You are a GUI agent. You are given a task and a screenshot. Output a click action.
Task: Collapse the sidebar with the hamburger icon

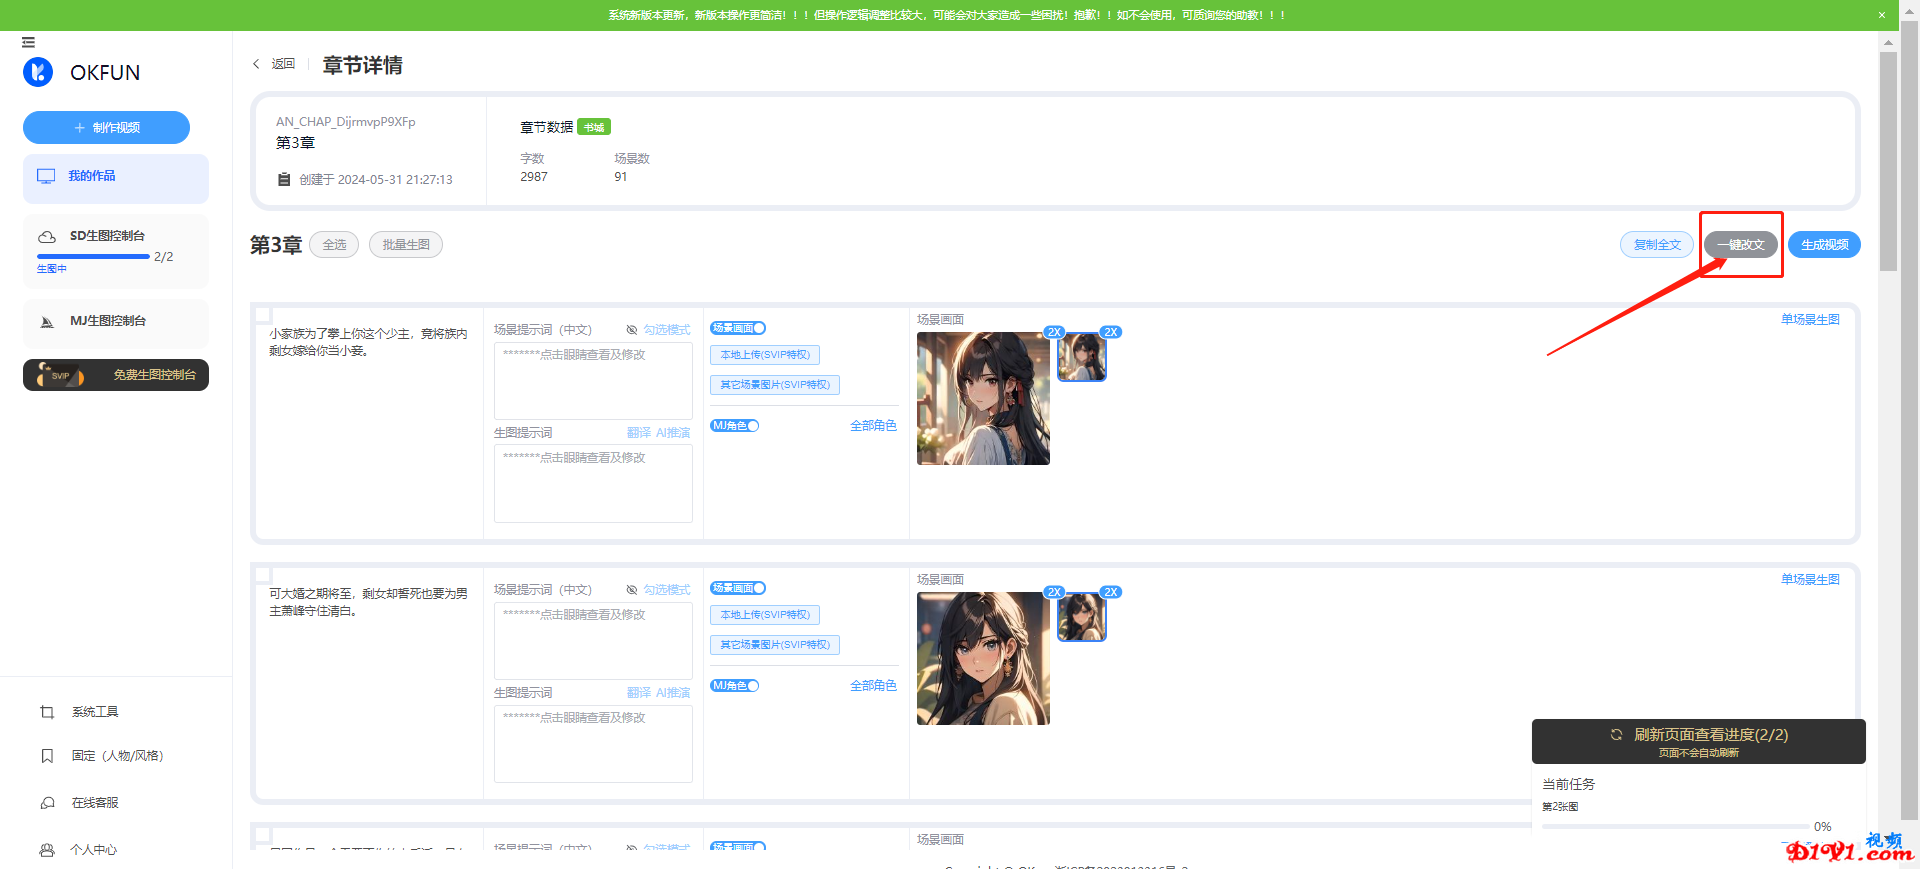pos(28,42)
